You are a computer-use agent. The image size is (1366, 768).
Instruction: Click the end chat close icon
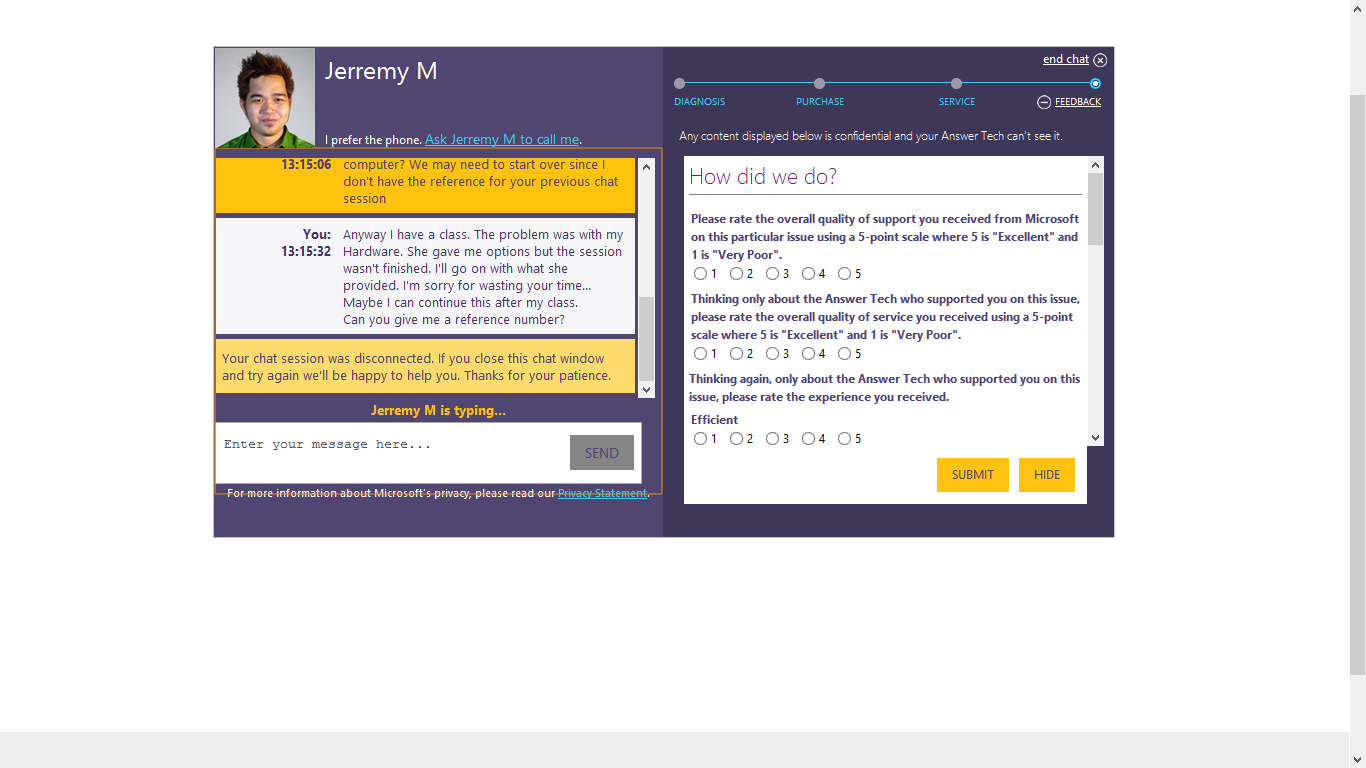1100,60
